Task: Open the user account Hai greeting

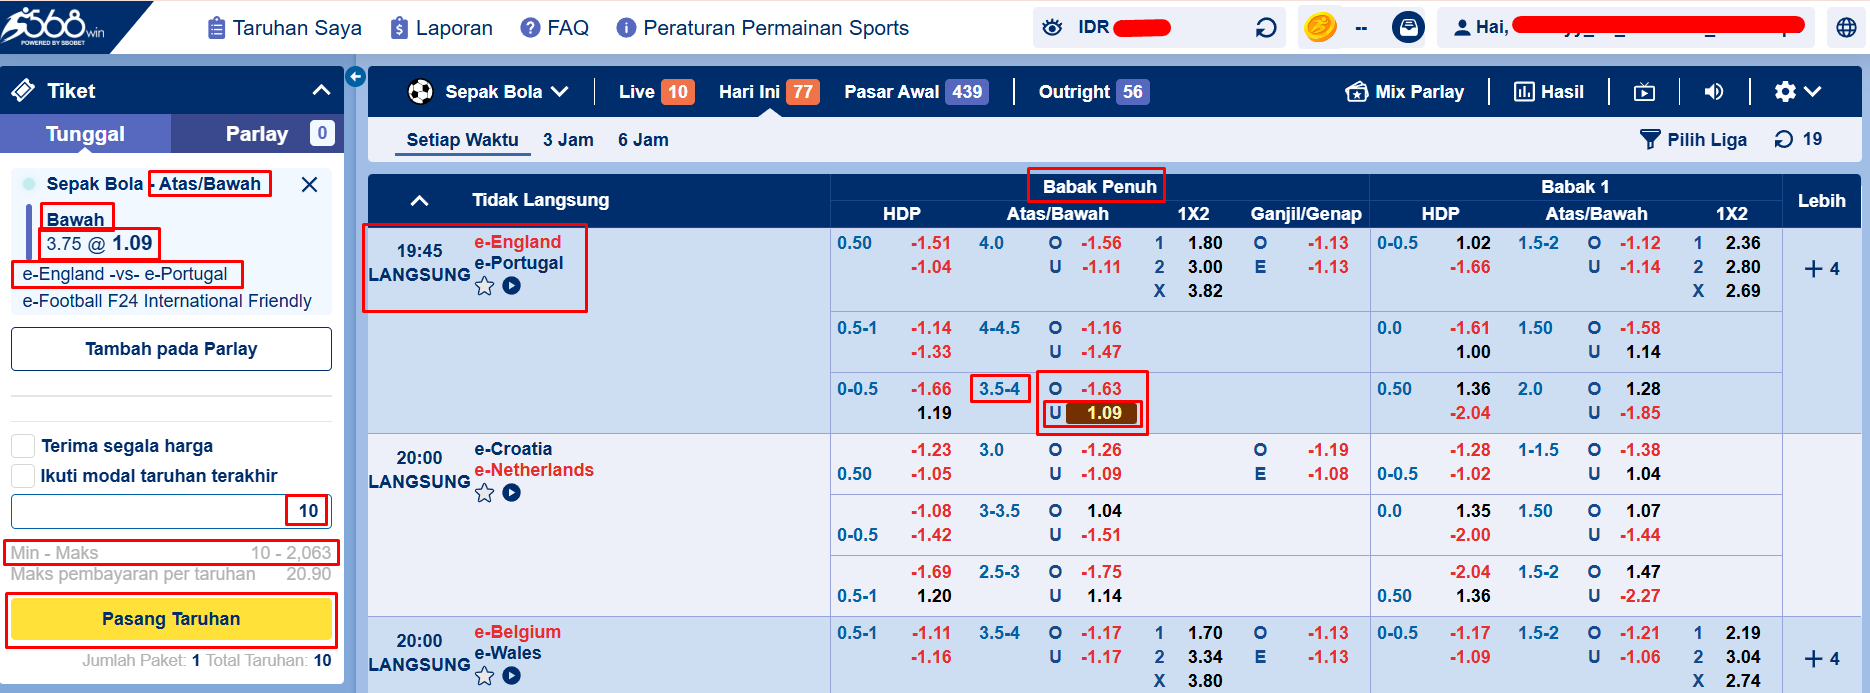Action: (1628, 28)
